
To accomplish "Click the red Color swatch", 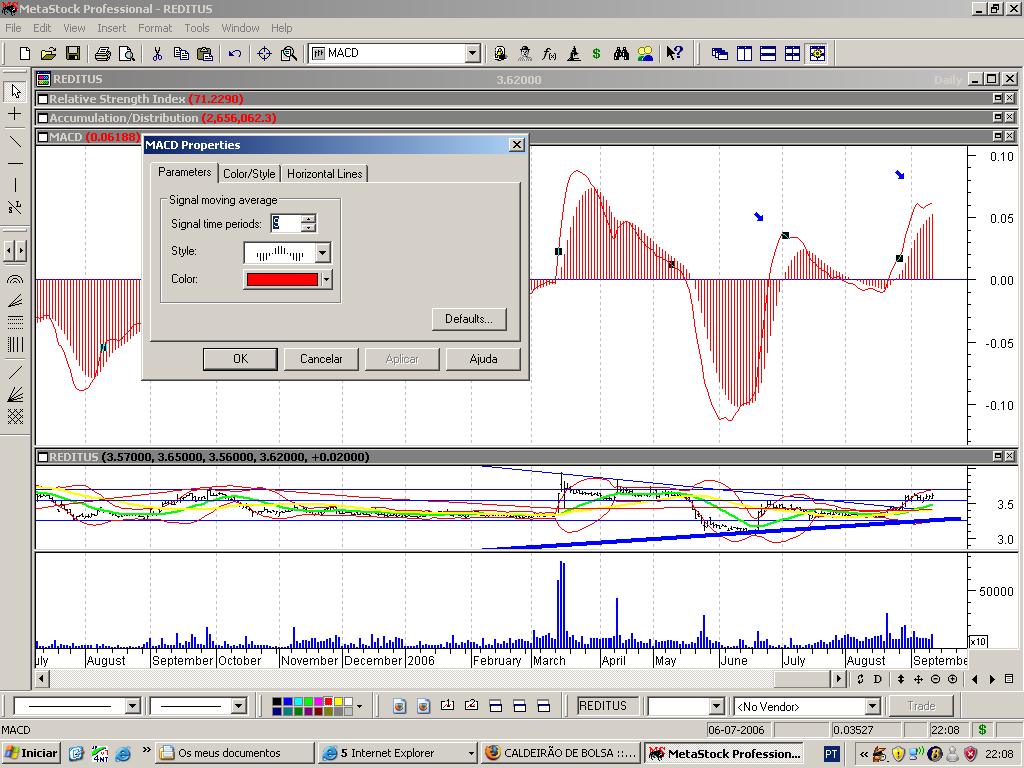I will (x=281, y=280).
